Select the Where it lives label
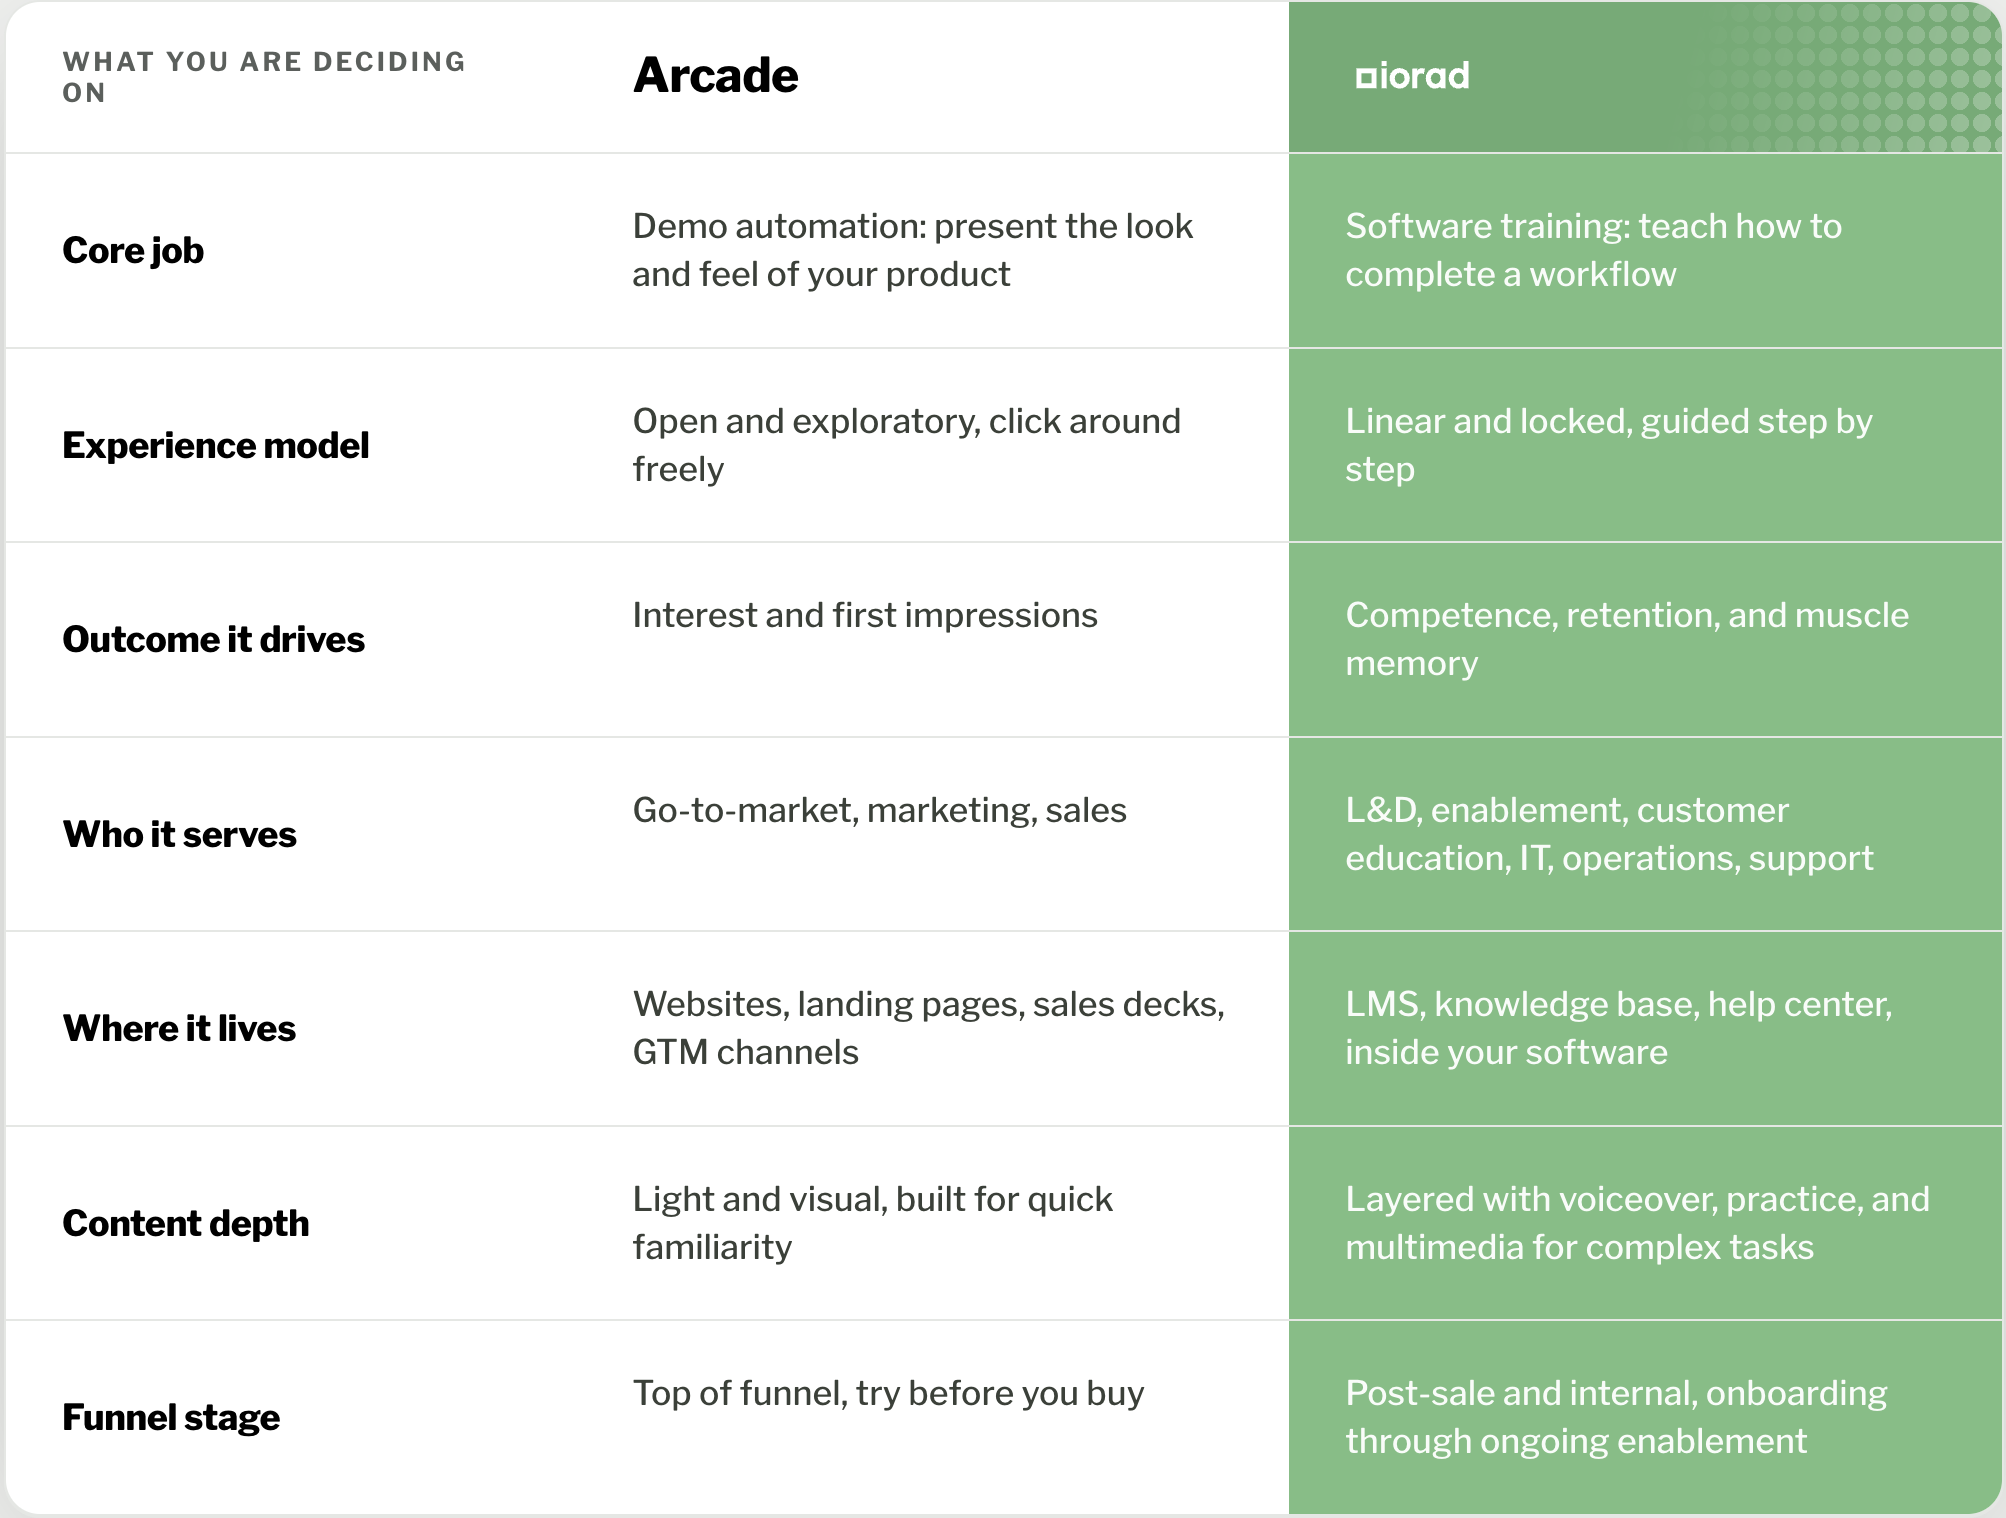The height and width of the screenshot is (1518, 2006). (179, 1028)
